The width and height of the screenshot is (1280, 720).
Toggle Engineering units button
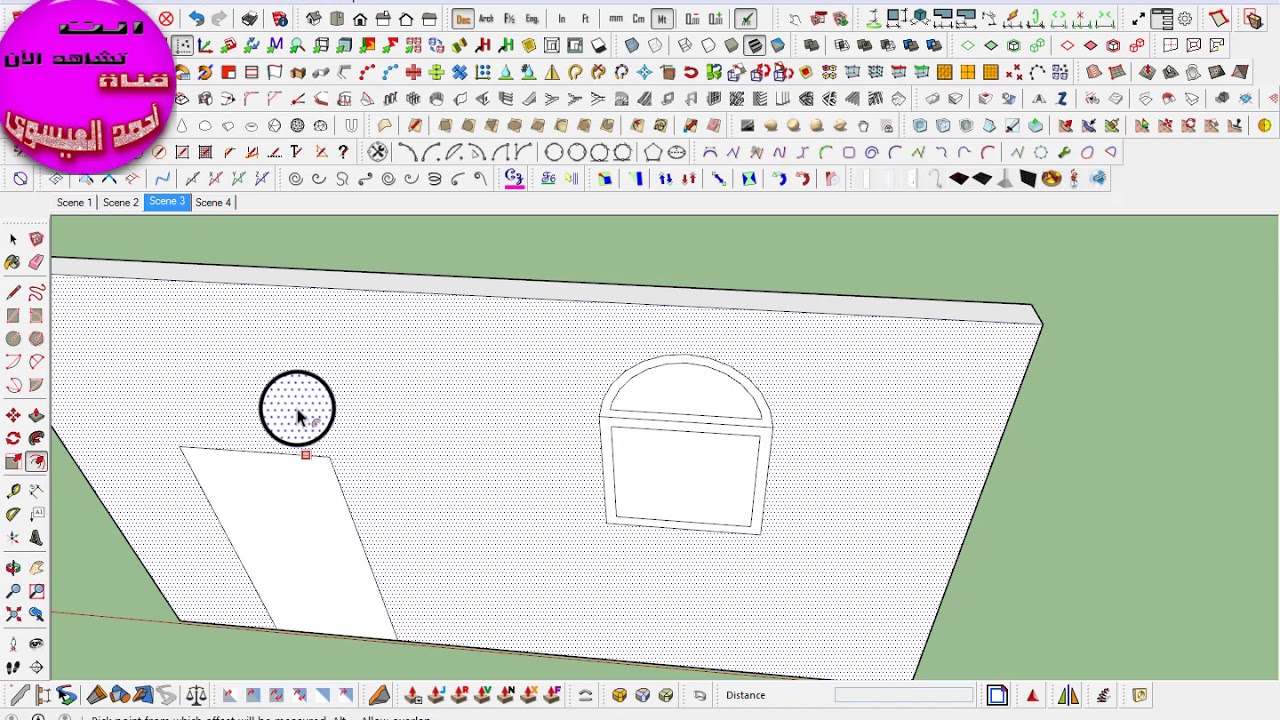[532, 19]
